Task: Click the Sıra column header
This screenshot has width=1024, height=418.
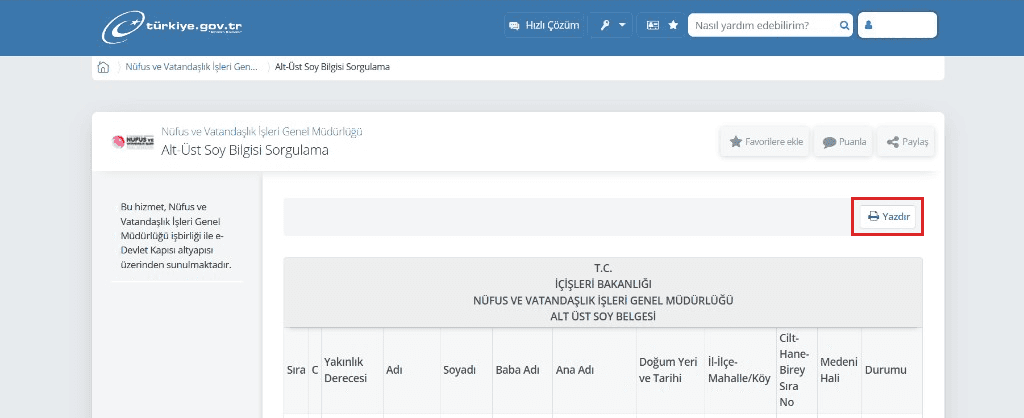Action: [x=296, y=370]
